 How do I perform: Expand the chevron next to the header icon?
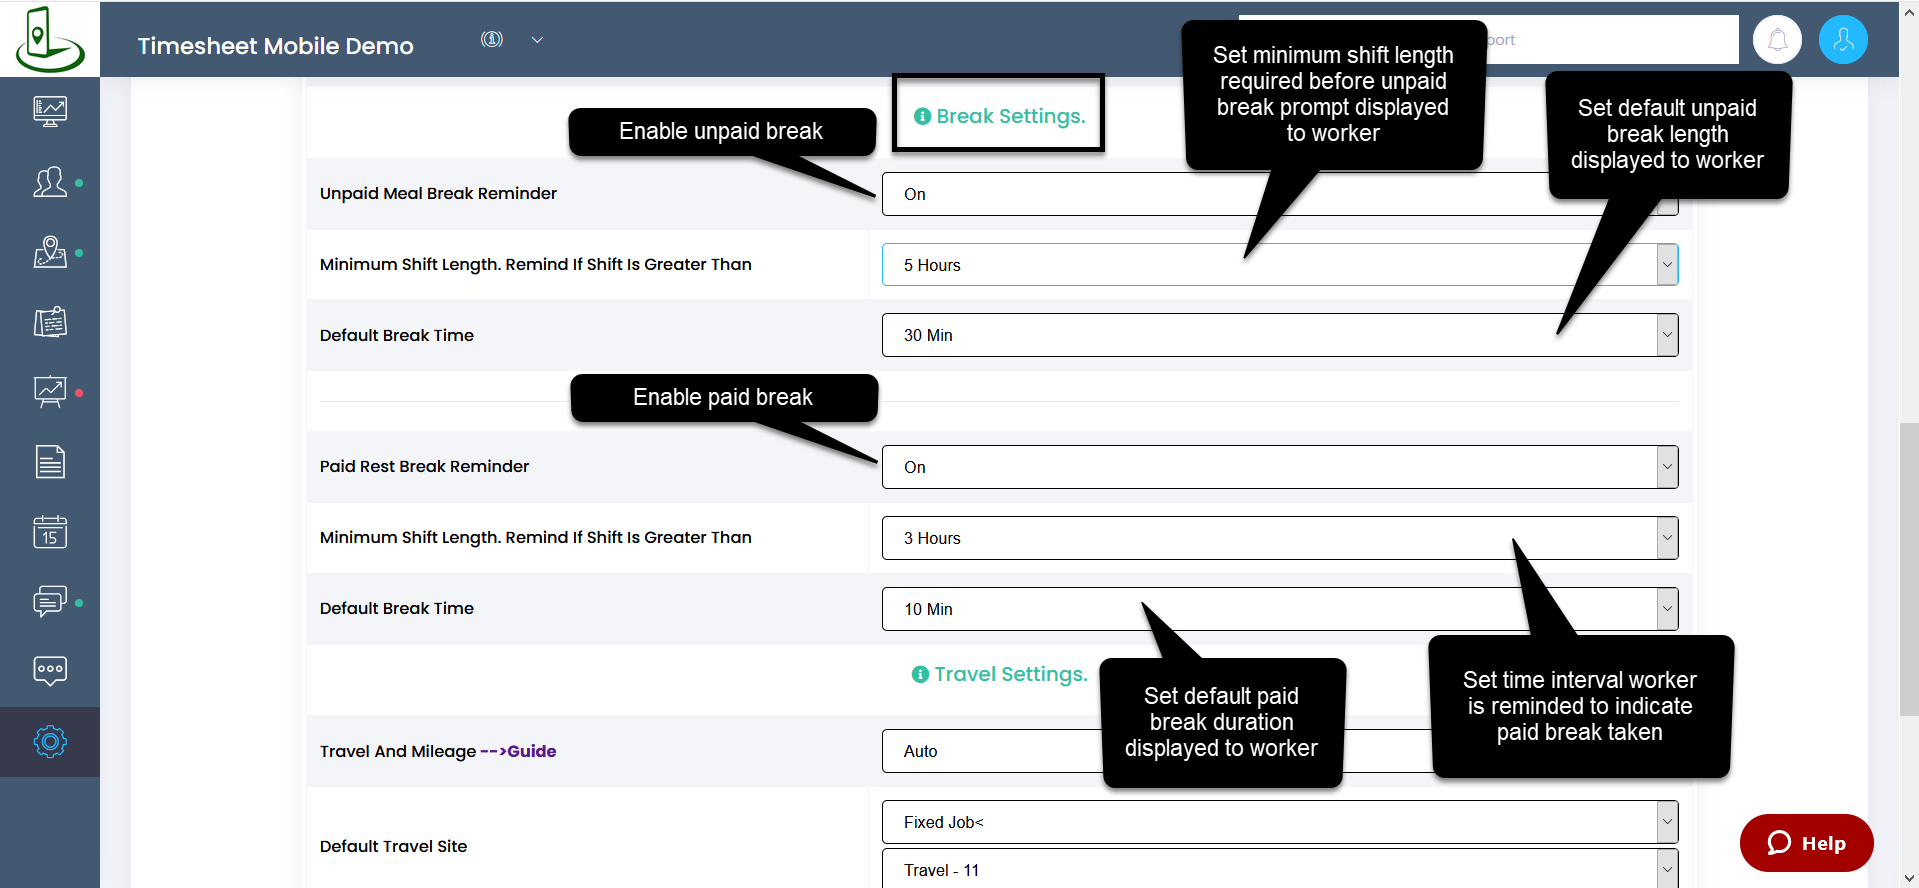537,40
